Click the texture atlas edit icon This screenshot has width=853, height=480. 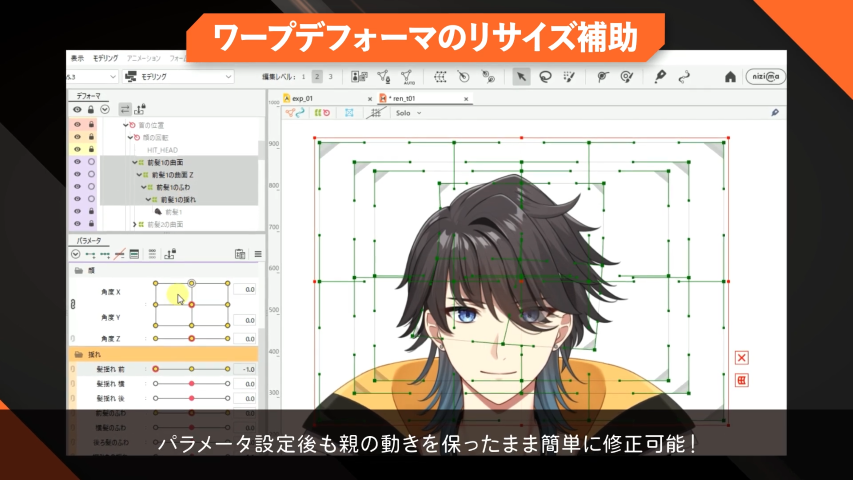(359, 77)
